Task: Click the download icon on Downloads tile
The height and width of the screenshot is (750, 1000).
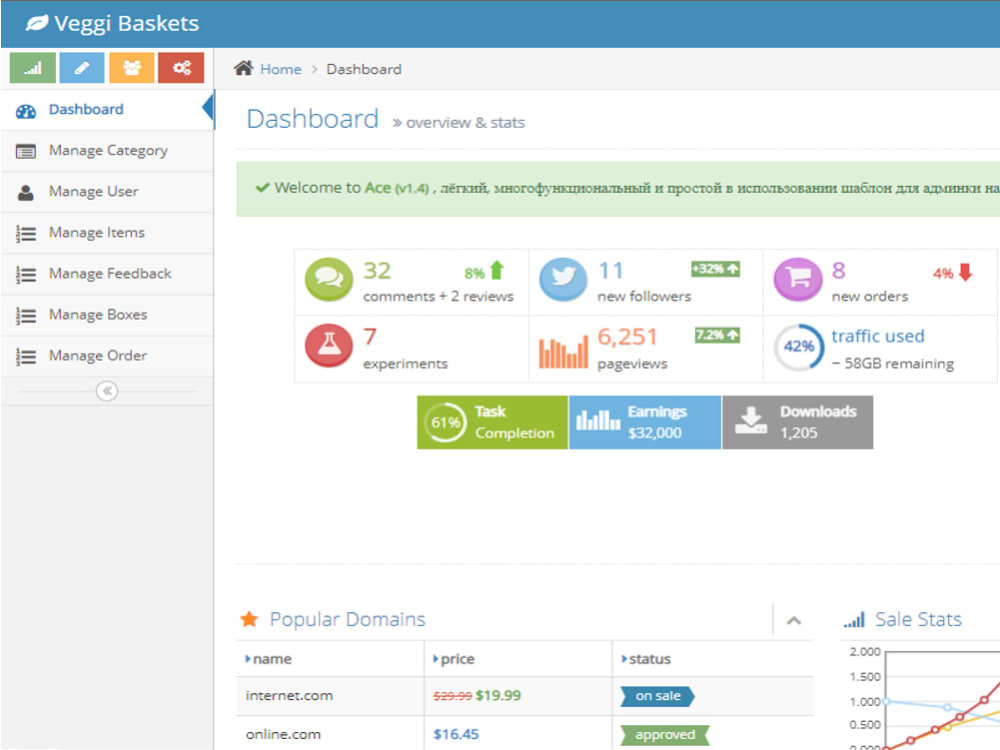Action: pos(751,420)
